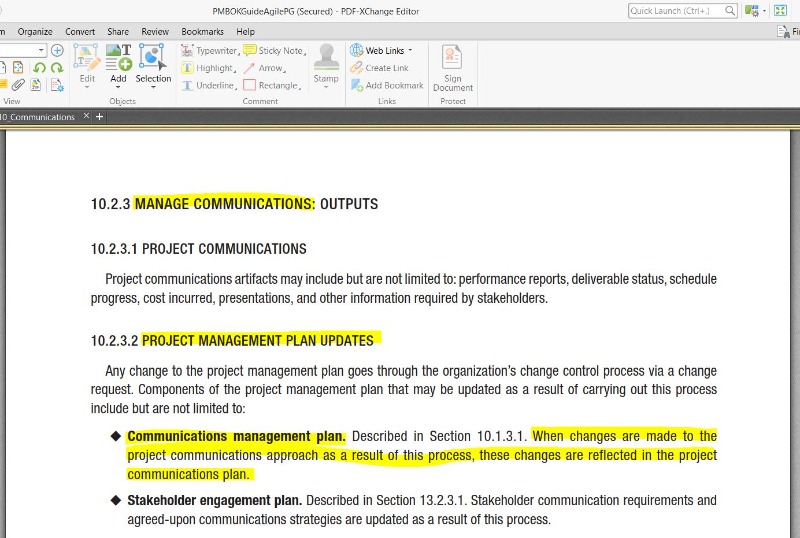This screenshot has height=538, width=800.
Task: Click the zoom in plus icon
Action: click(57, 50)
